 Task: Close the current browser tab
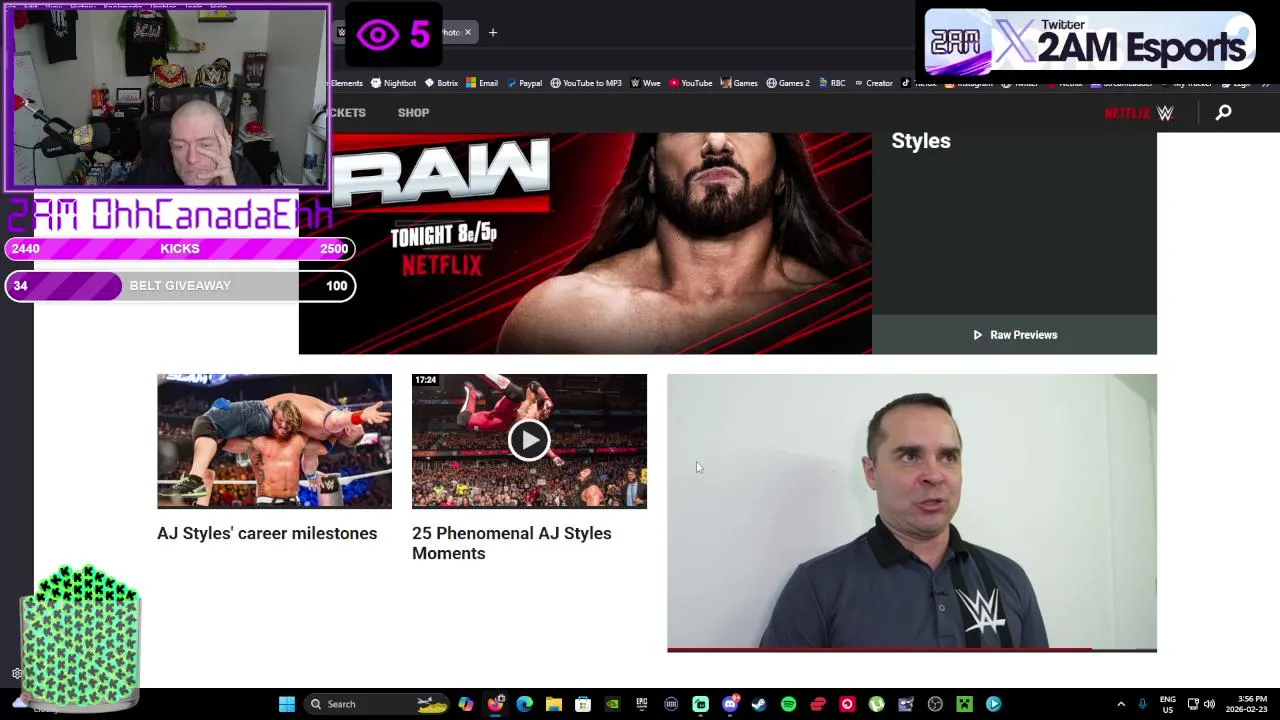point(467,32)
